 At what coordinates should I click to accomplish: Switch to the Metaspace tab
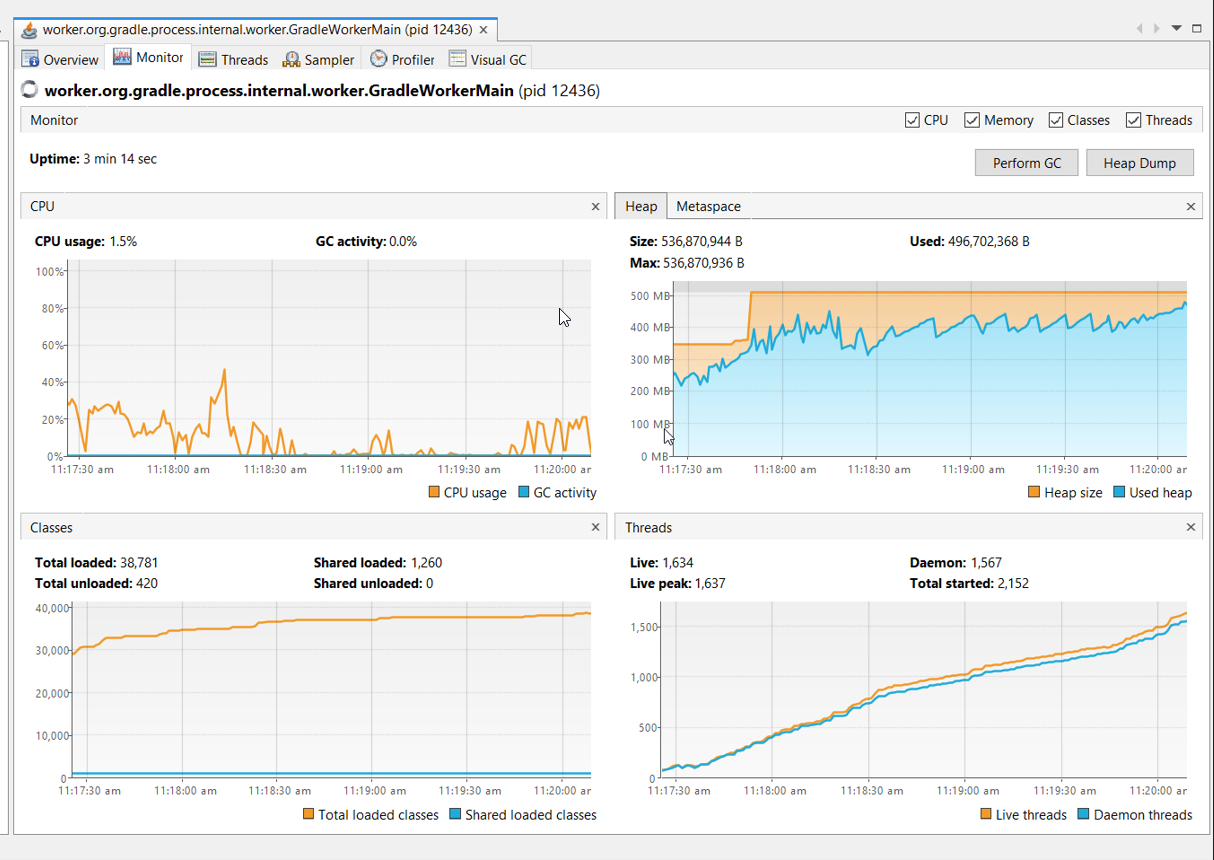coord(708,206)
